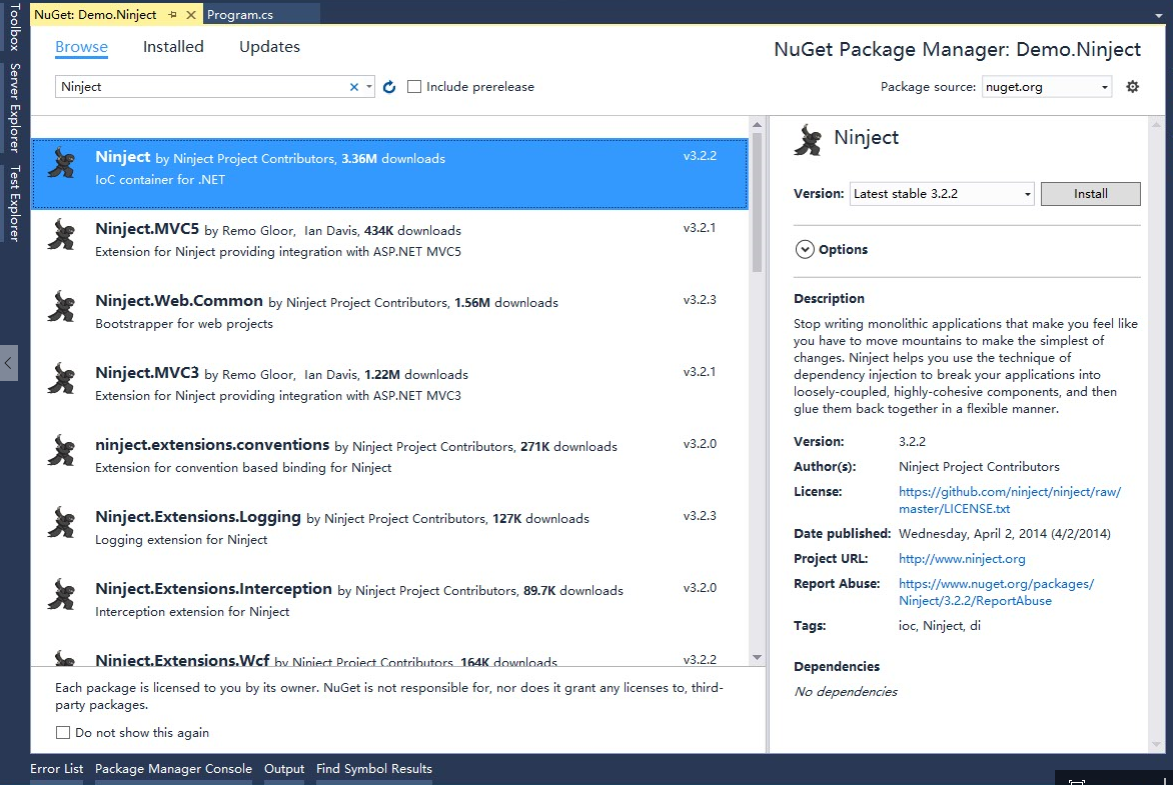The width and height of the screenshot is (1173, 785).
Task: Select the Ninject.Extensions.Interception package title
Action: pyautogui.click(x=213, y=589)
